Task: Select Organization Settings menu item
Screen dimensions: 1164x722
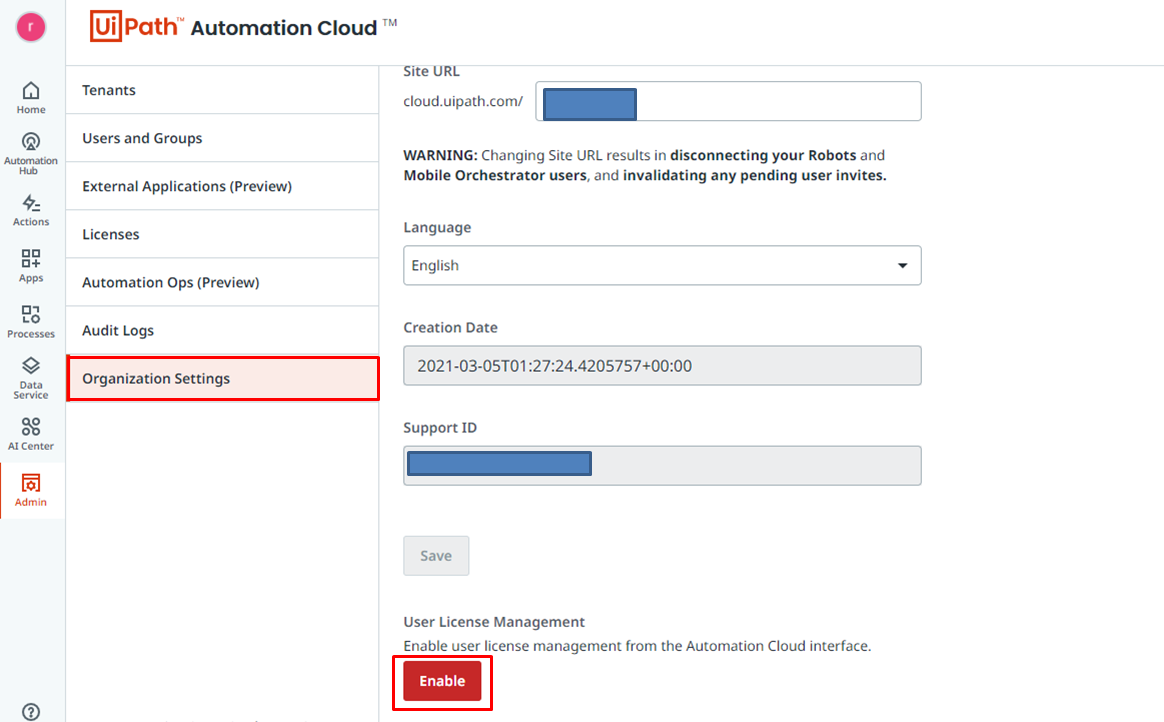Action: point(222,378)
